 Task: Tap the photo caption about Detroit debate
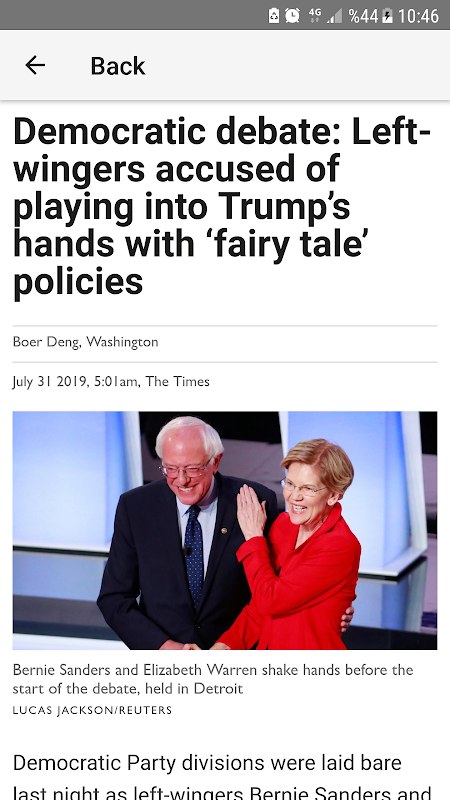pyautogui.click(x=213, y=679)
